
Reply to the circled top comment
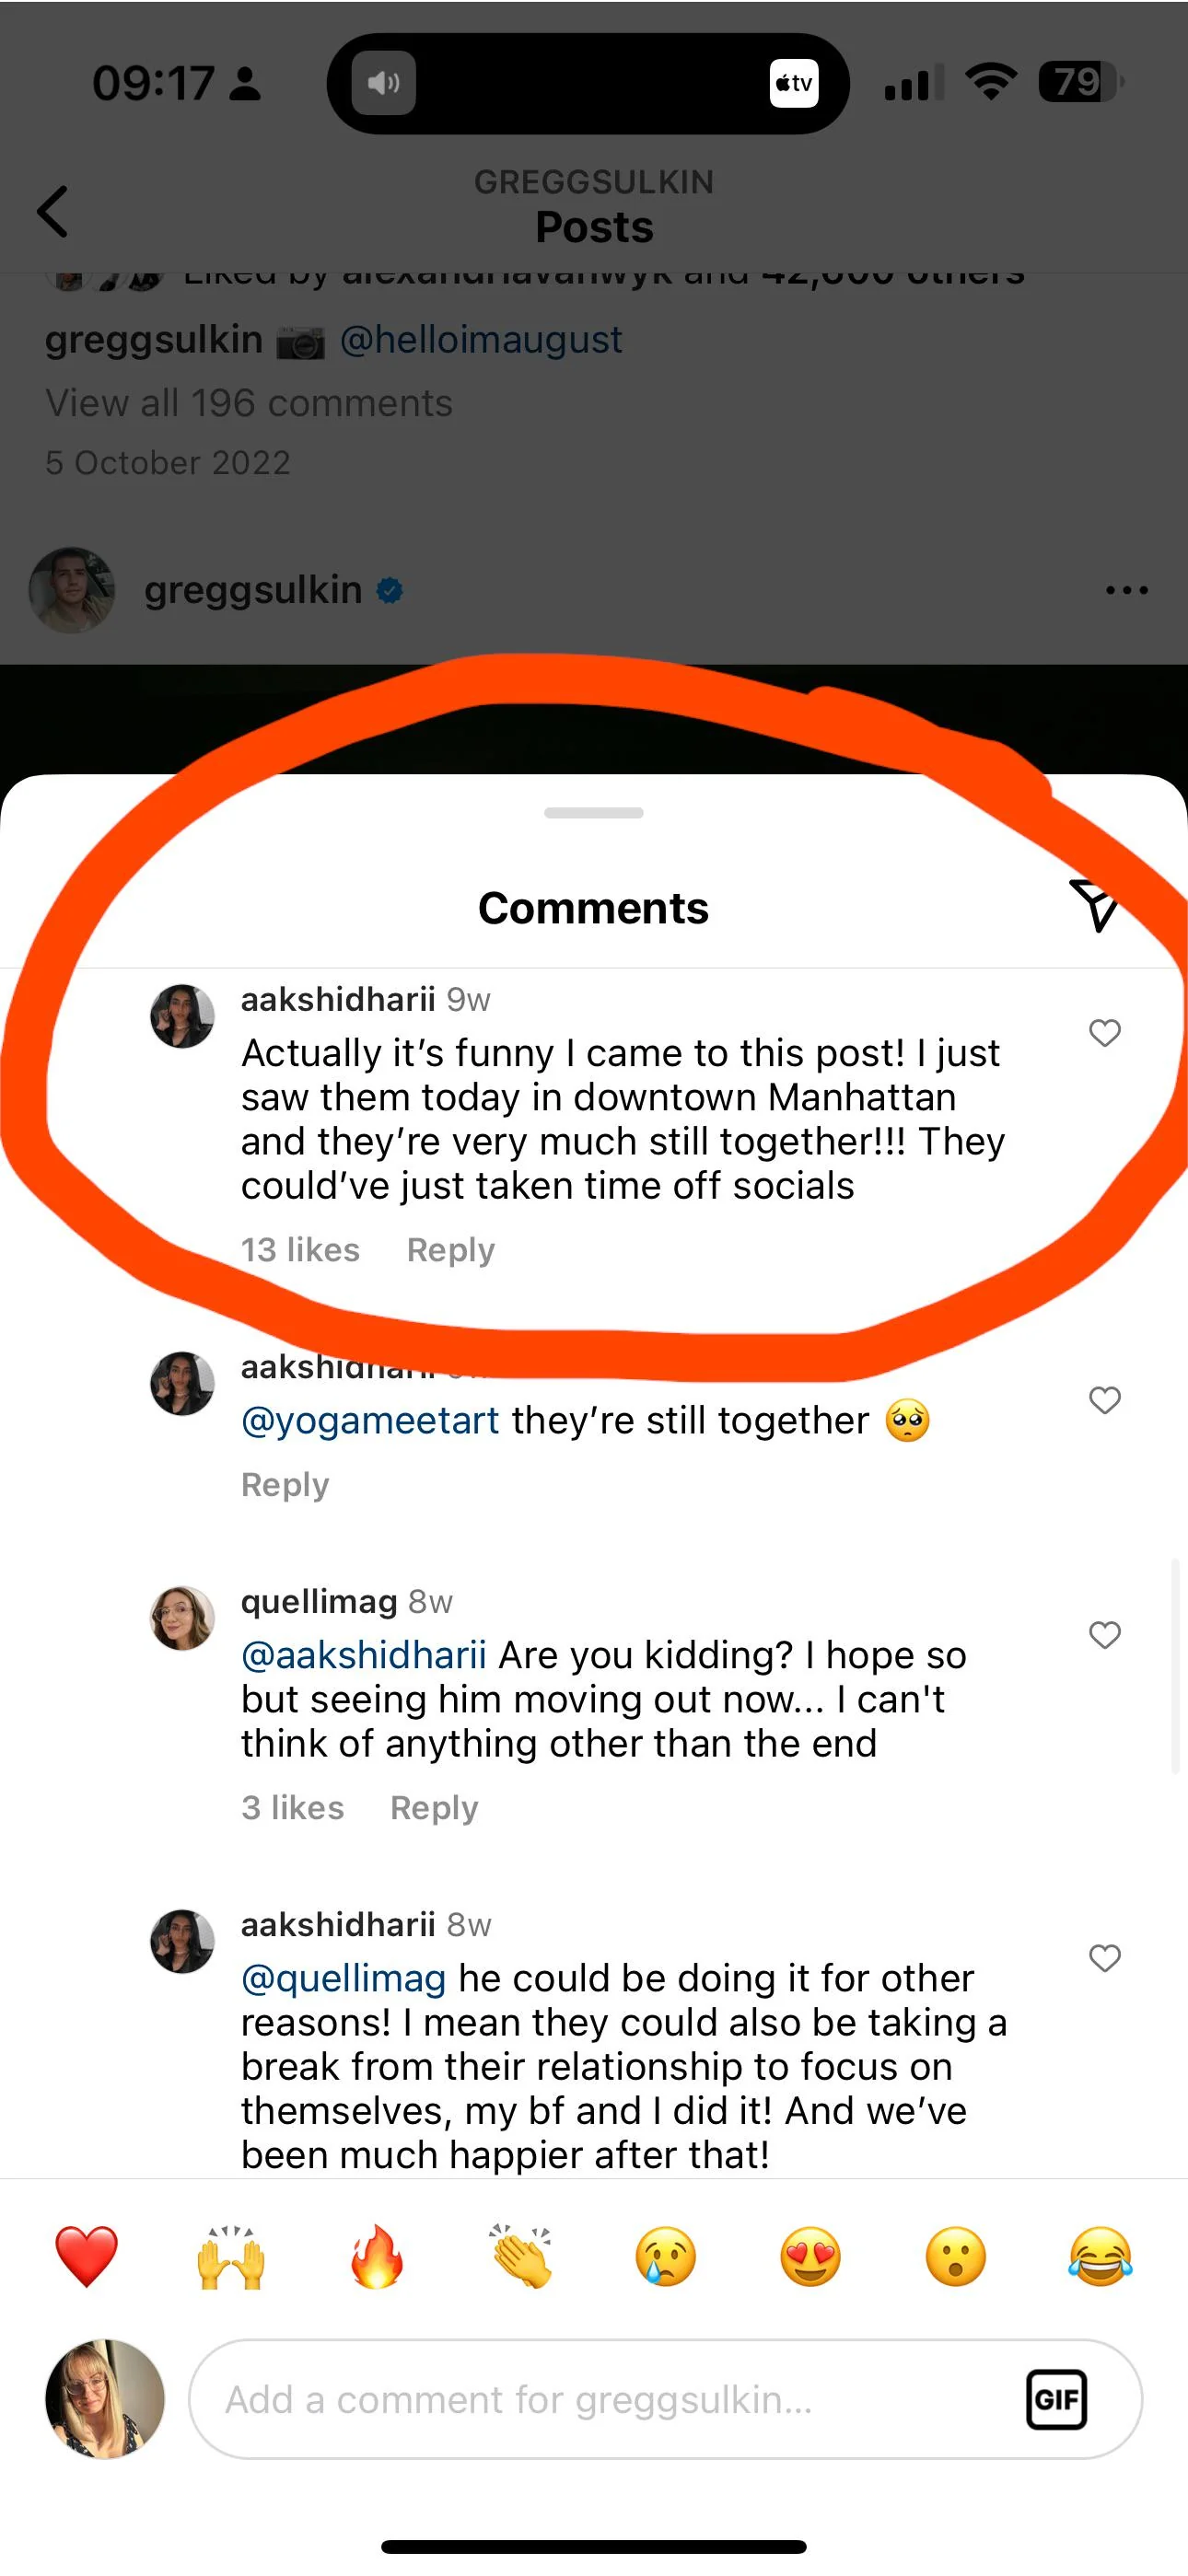[x=450, y=1250]
